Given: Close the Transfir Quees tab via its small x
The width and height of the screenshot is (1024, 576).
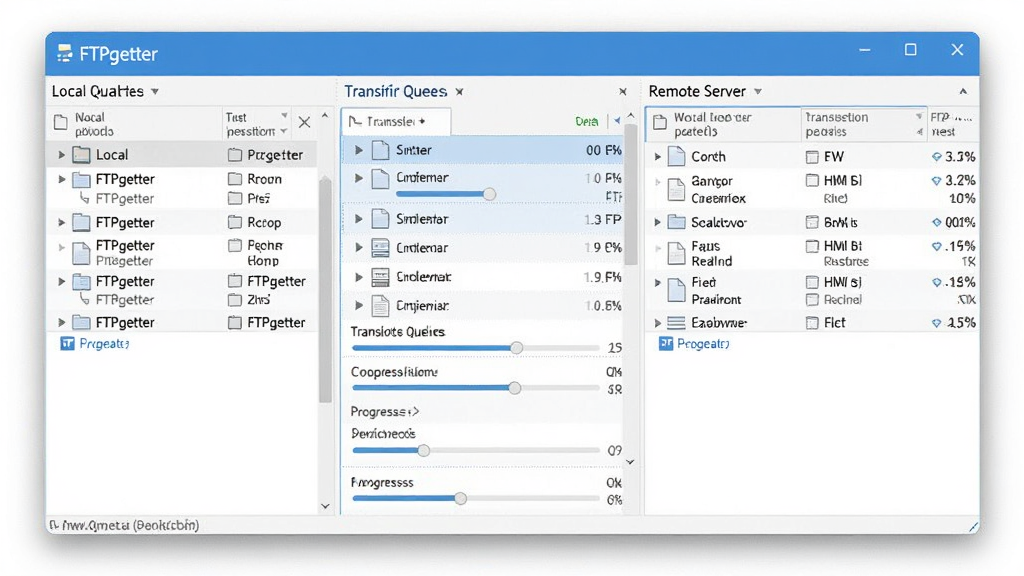Looking at the screenshot, I should (x=460, y=92).
